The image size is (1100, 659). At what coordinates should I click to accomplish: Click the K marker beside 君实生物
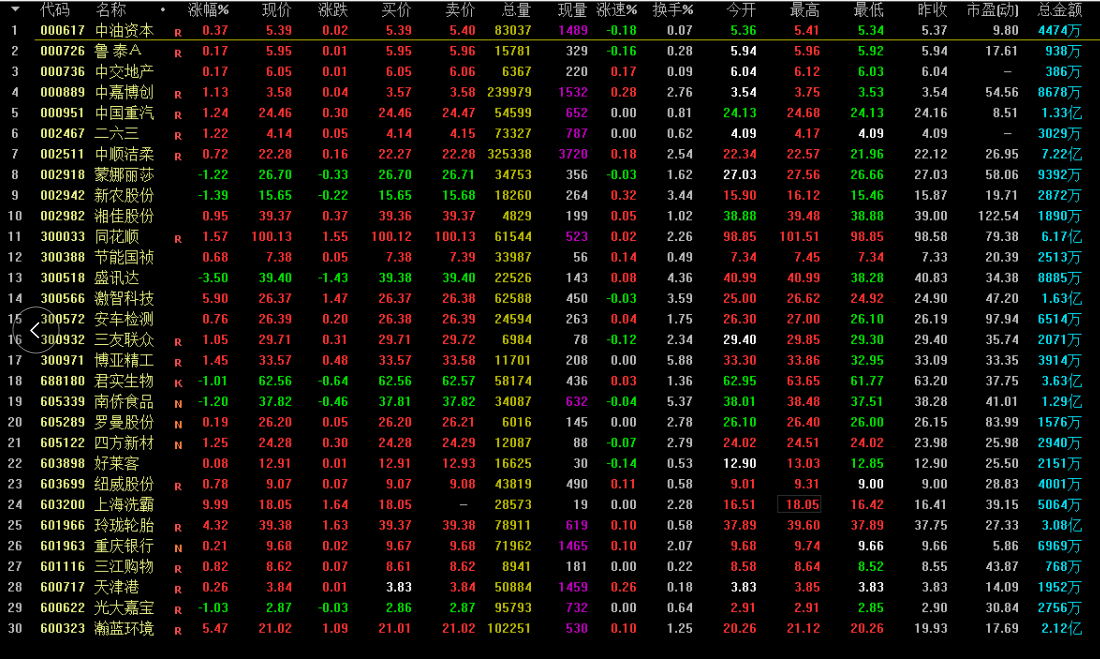(x=178, y=383)
